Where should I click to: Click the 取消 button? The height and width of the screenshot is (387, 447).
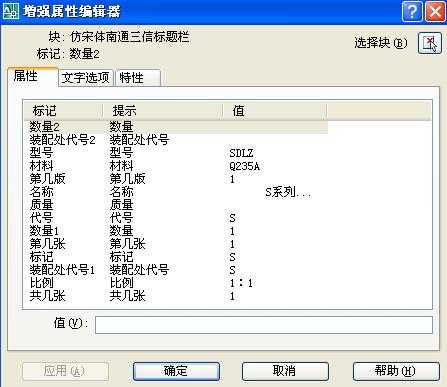click(x=285, y=371)
